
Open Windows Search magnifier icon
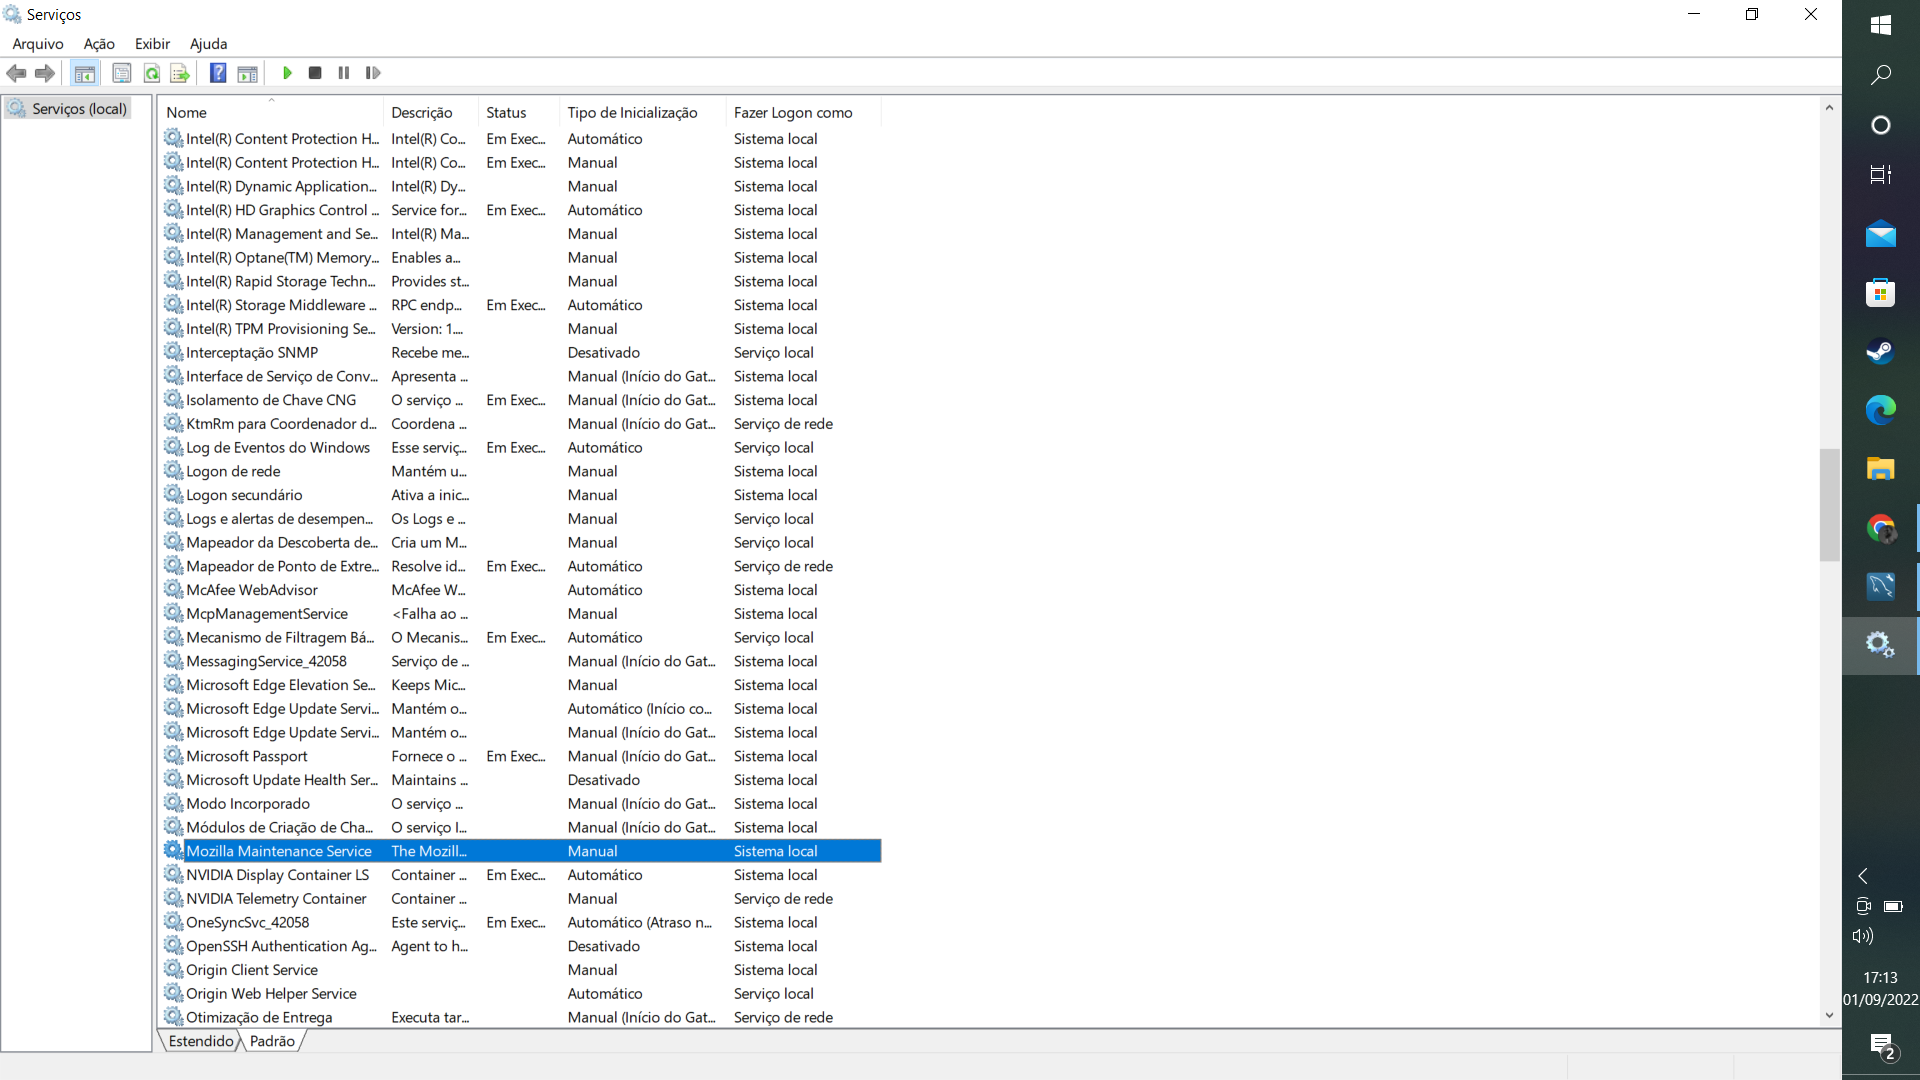[1880, 75]
